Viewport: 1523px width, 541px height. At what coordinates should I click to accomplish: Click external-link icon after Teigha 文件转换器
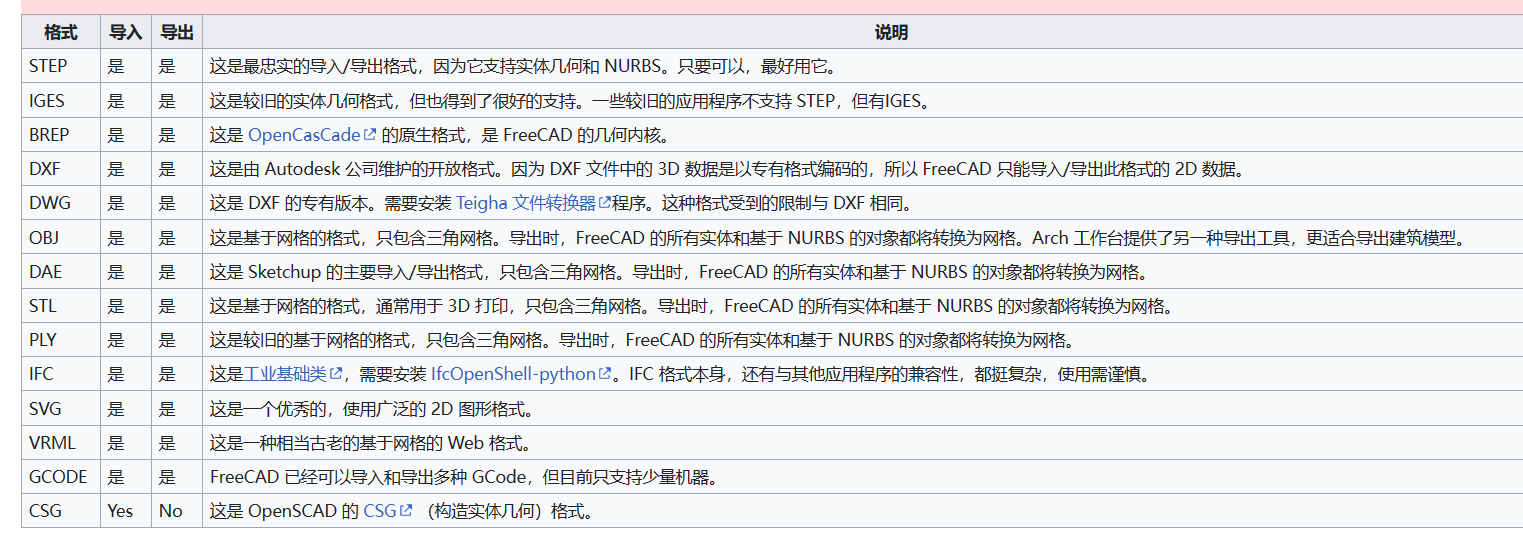point(605,204)
